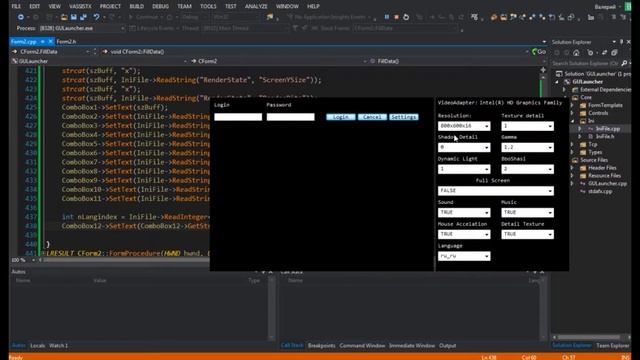Switch to Team Explorer tab
This screenshot has width=640, height=360.
pos(612,345)
